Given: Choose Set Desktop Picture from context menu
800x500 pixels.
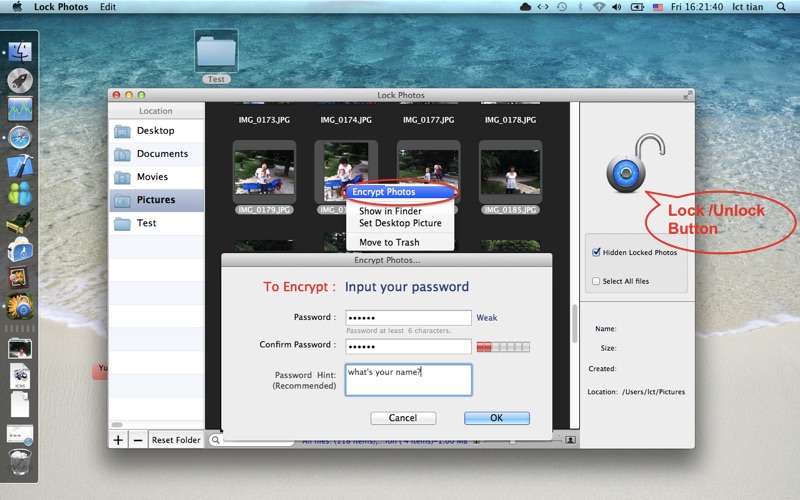Looking at the screenshot, I should click(x=400, y=223).
